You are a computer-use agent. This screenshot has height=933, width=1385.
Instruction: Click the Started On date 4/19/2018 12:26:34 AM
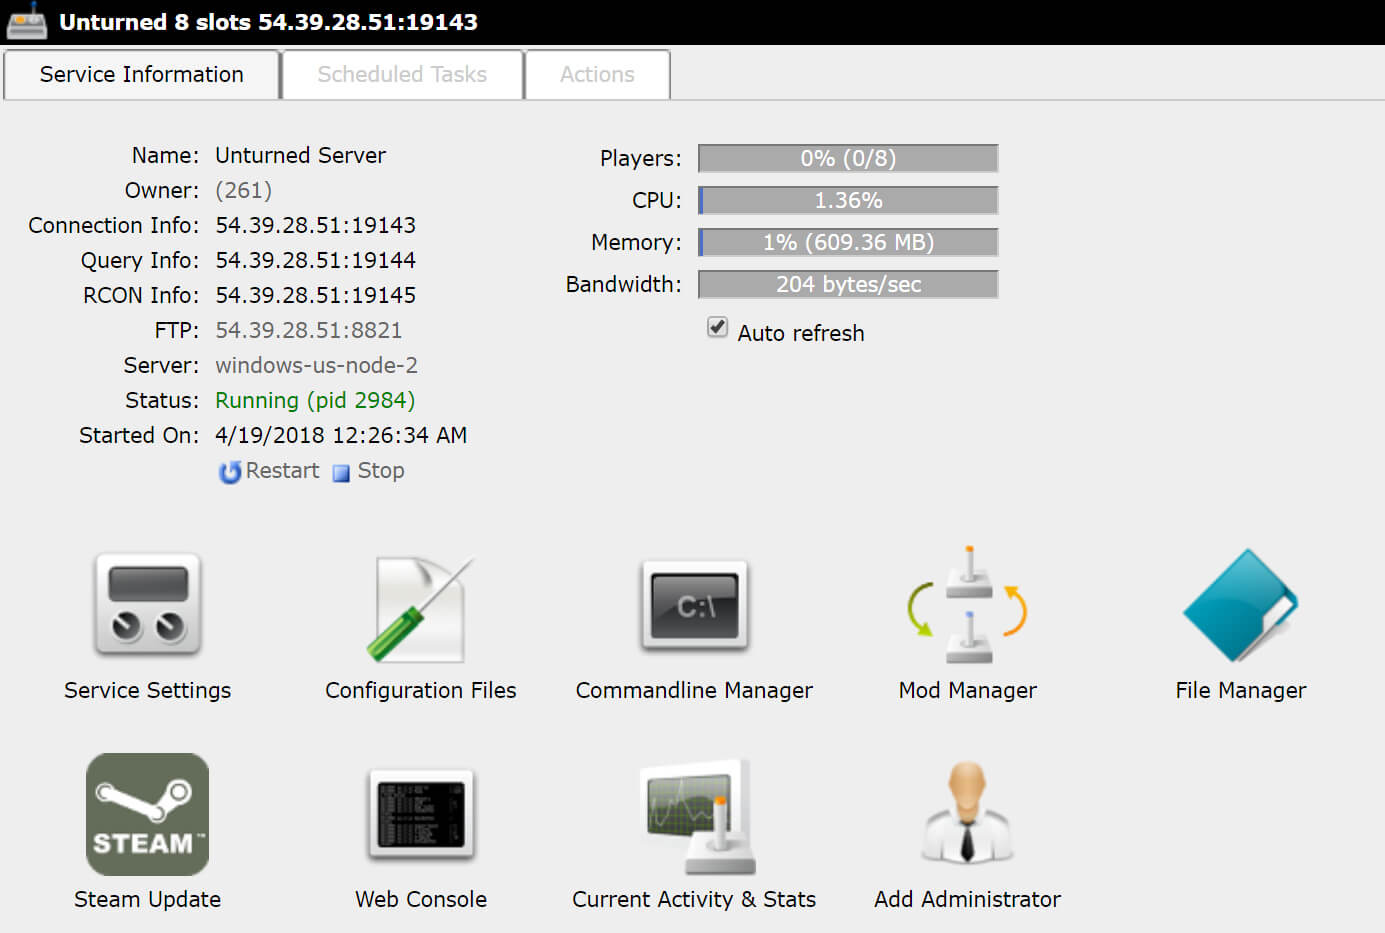point(341,435)
